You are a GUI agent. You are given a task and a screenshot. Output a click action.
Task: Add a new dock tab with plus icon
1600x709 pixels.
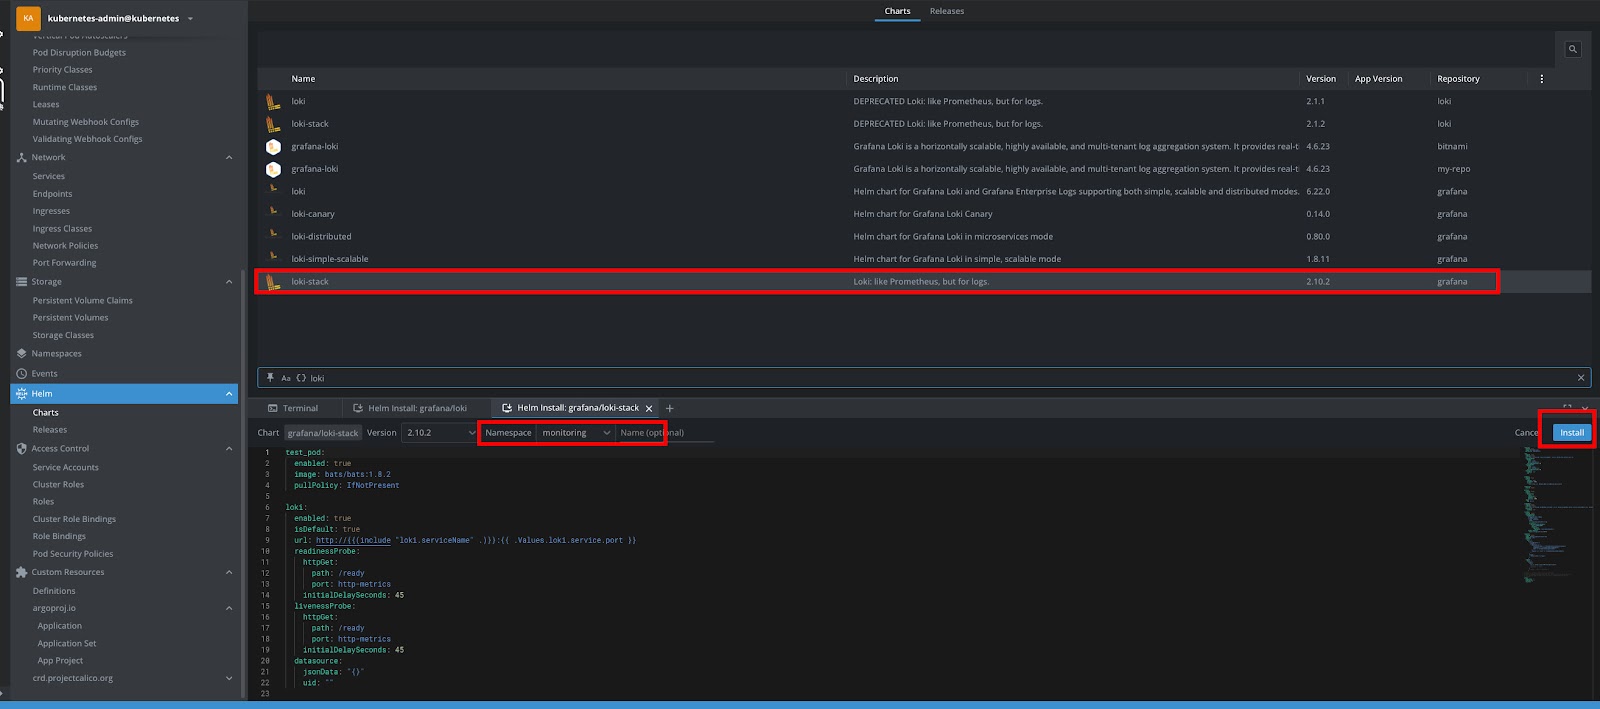tap(670, 408)
